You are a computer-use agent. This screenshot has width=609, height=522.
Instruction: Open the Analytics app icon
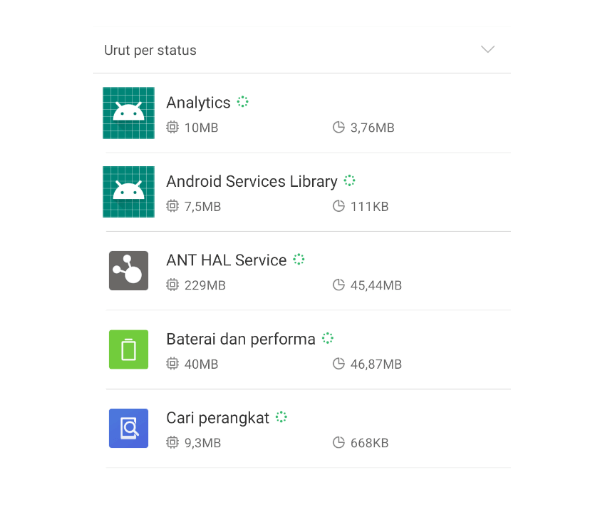click(x=129, y=113)
